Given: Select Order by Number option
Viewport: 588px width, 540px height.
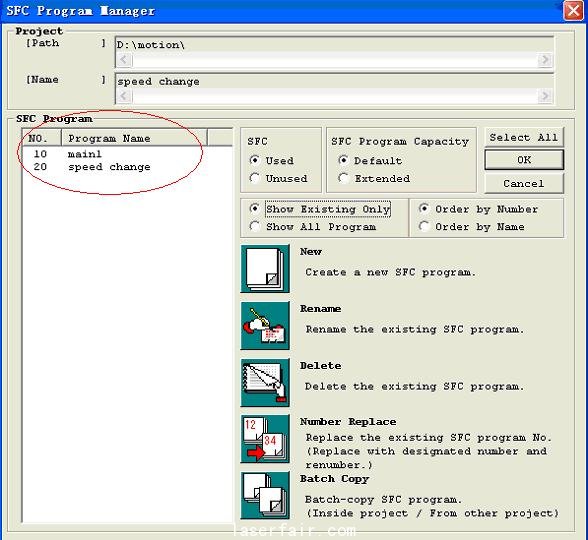Looking at the screenshot, I should coord(424,208).
